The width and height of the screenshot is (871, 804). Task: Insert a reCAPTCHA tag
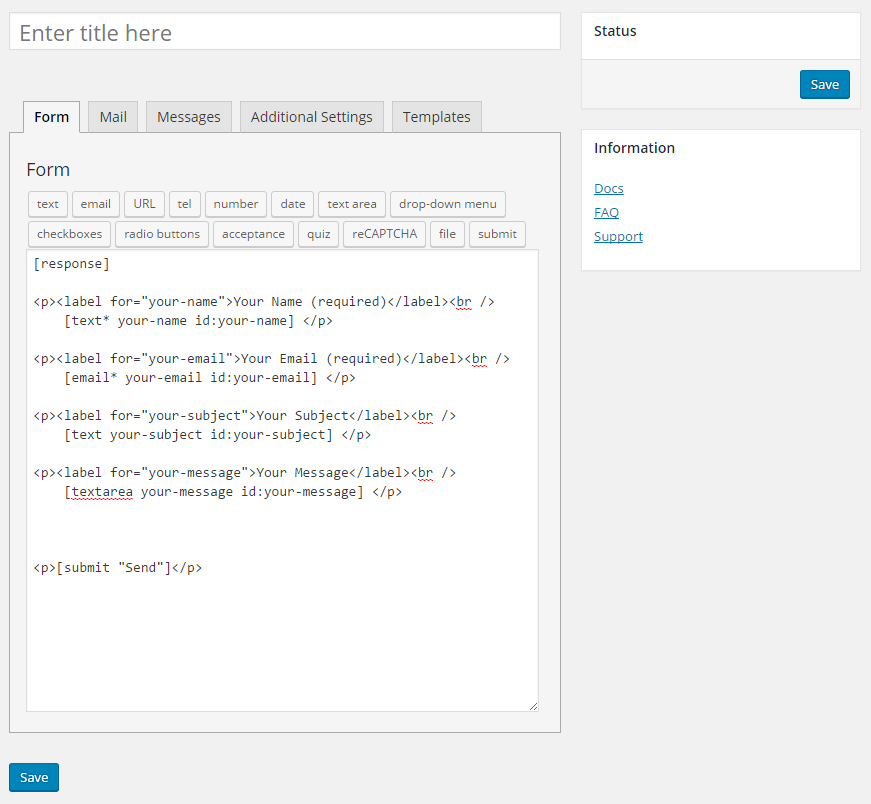pyautogui.click(x=384, y=234)
